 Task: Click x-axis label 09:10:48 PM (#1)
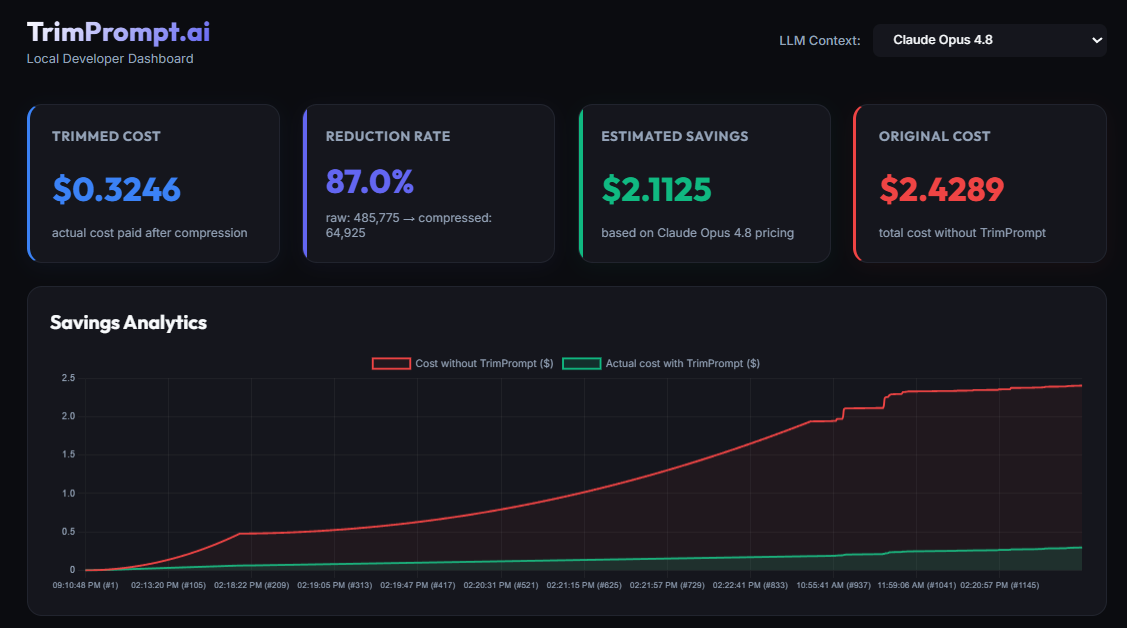[x=86, y=586]
